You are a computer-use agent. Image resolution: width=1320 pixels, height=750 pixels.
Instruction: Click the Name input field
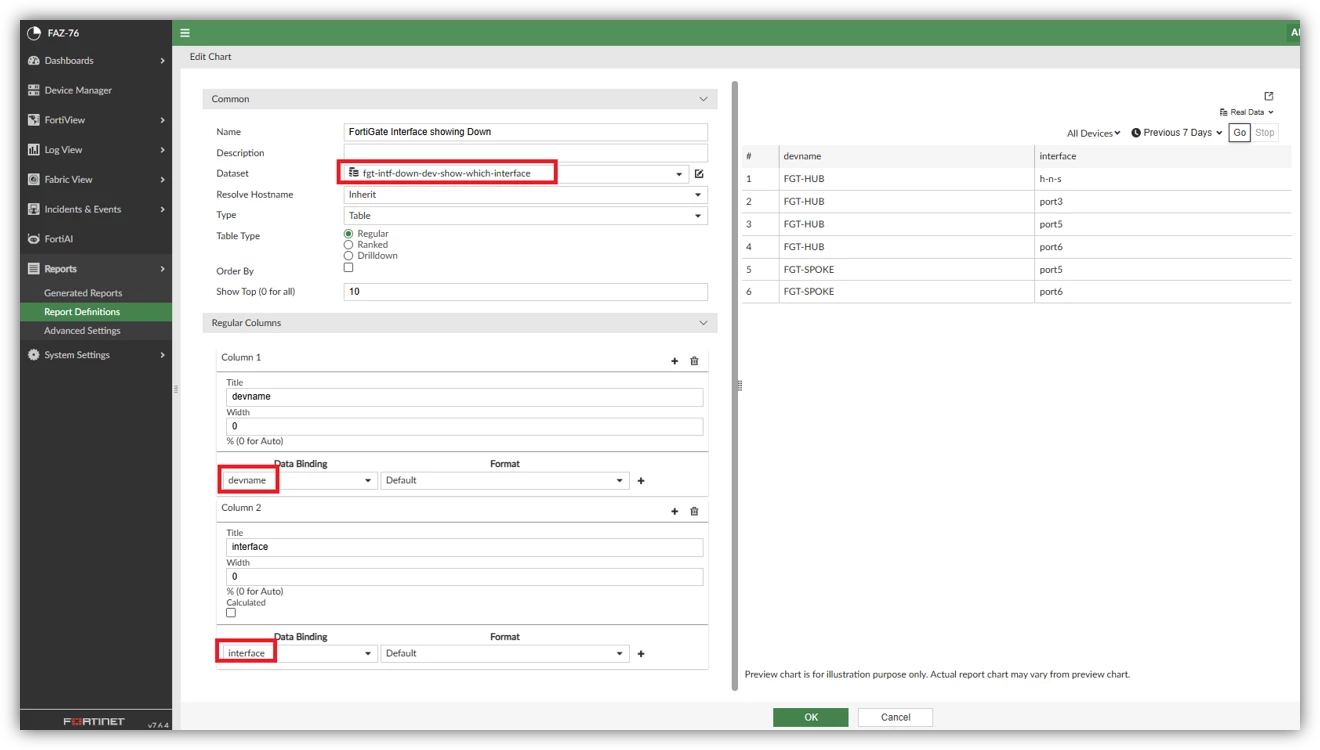click(x=525, y=132)
